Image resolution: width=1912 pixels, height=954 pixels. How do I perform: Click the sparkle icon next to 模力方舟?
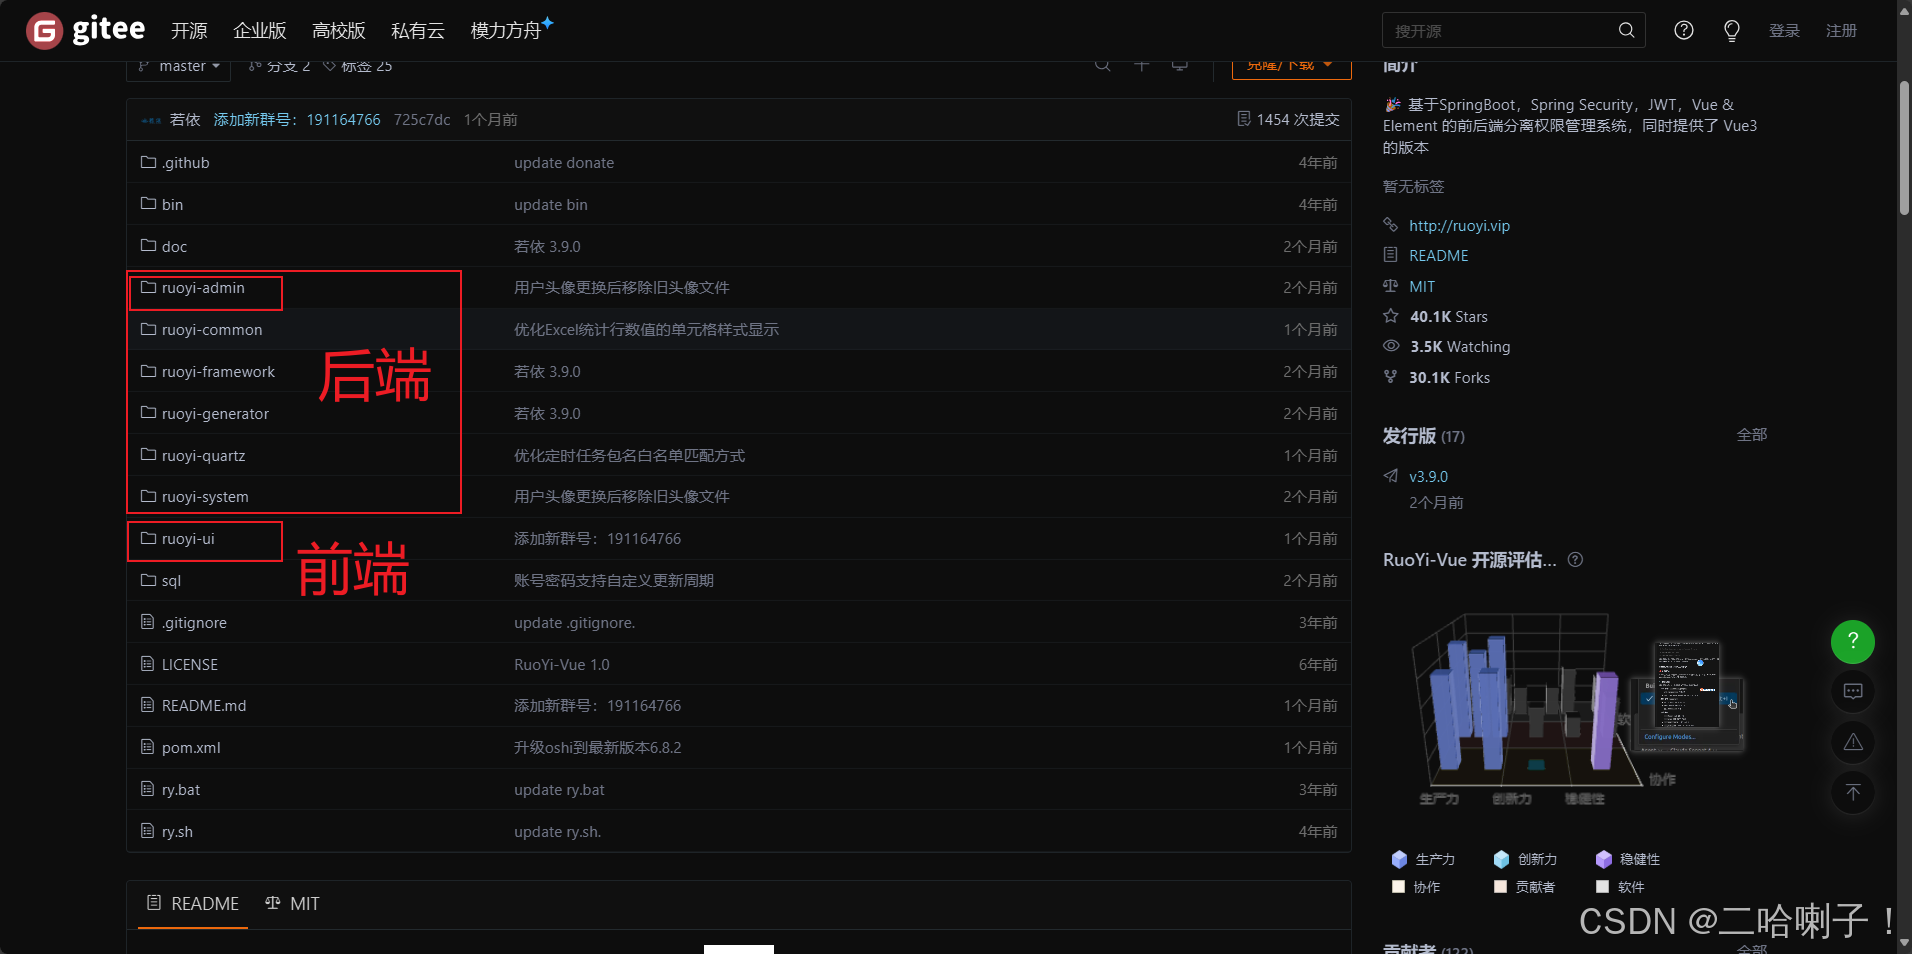[x=547, y=22]
